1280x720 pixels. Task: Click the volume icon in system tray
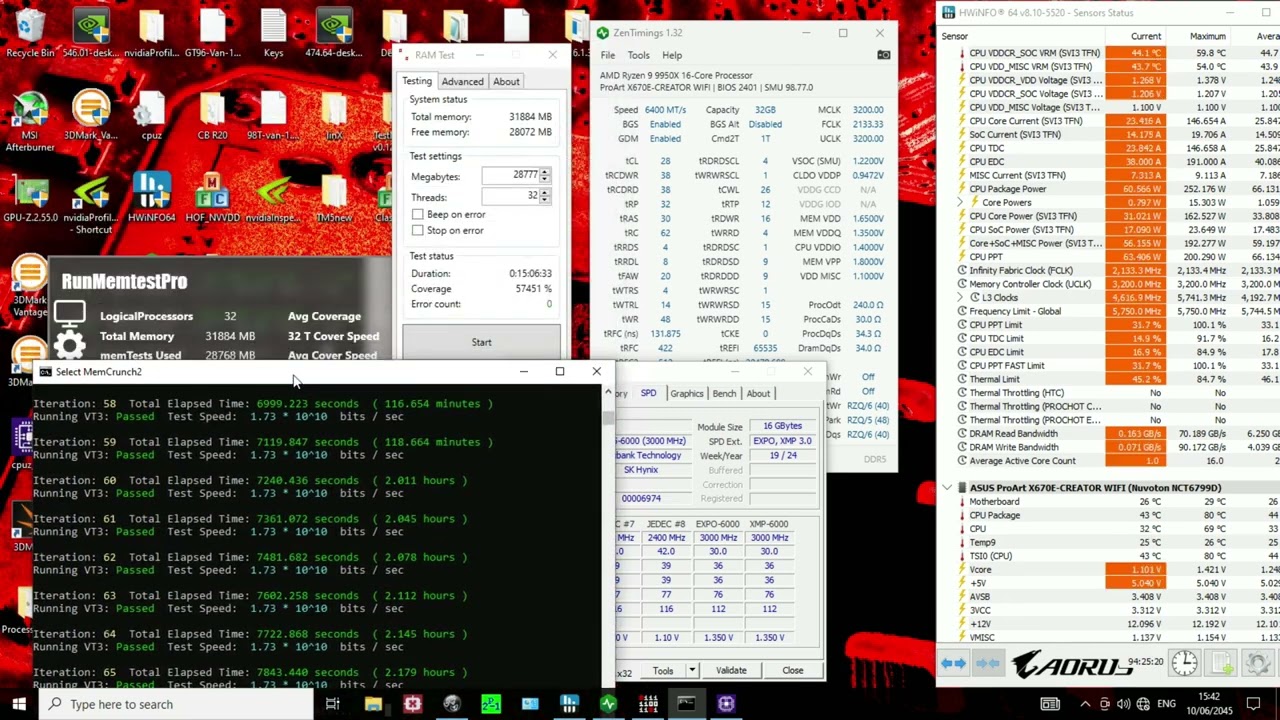pyautogui.click(x=1124, y=704)
